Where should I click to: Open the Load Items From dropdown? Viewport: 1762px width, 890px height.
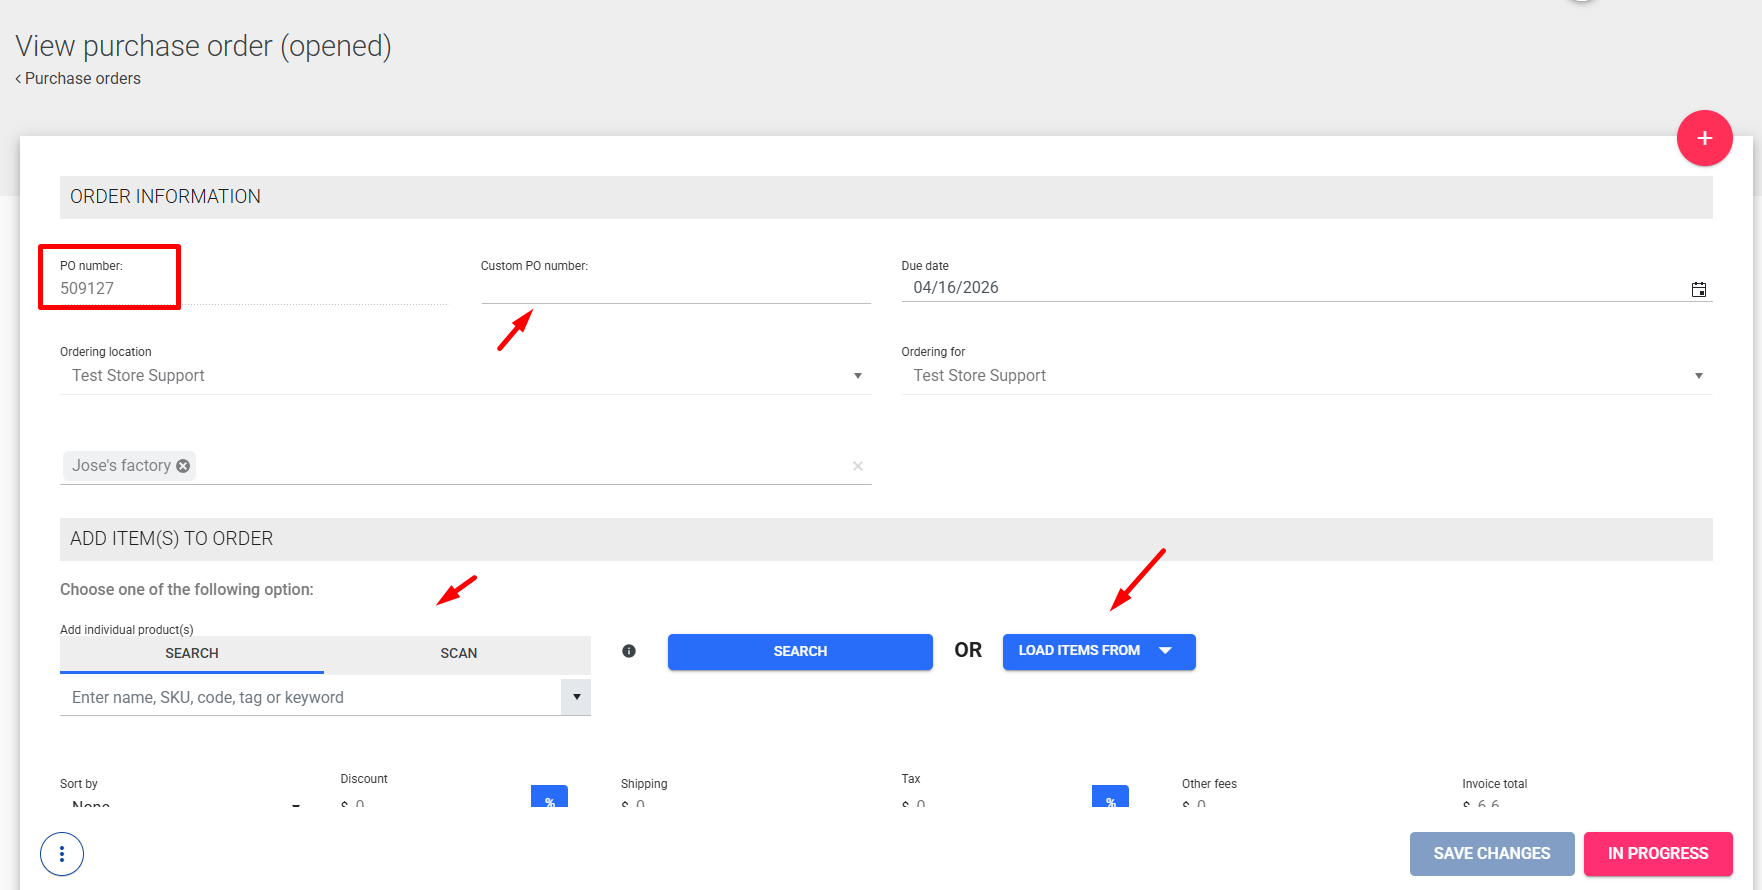1098,651
